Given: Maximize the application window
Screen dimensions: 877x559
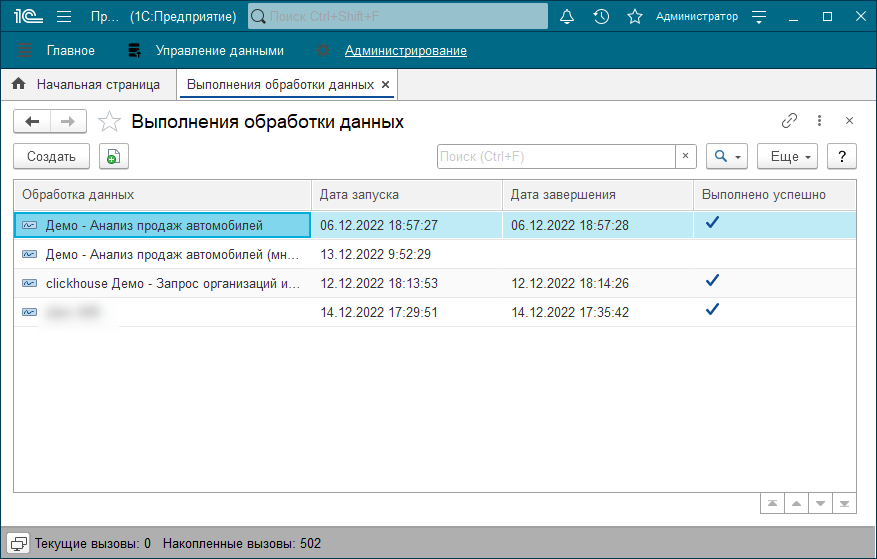Looking at the screenshot, I should tap(827, 16).
